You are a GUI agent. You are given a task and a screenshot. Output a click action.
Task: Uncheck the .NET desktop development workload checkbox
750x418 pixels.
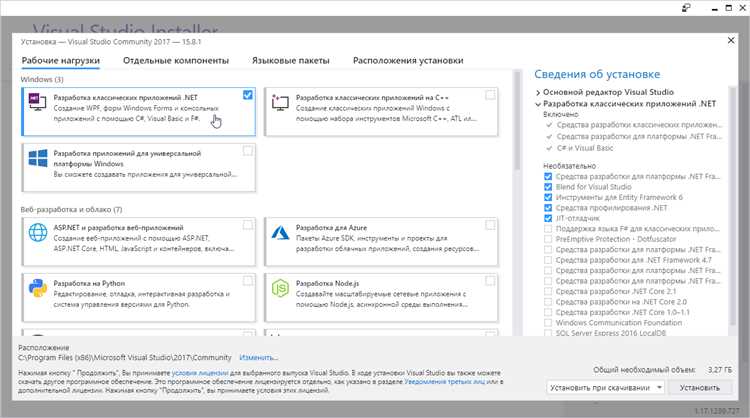coord(248,95)
